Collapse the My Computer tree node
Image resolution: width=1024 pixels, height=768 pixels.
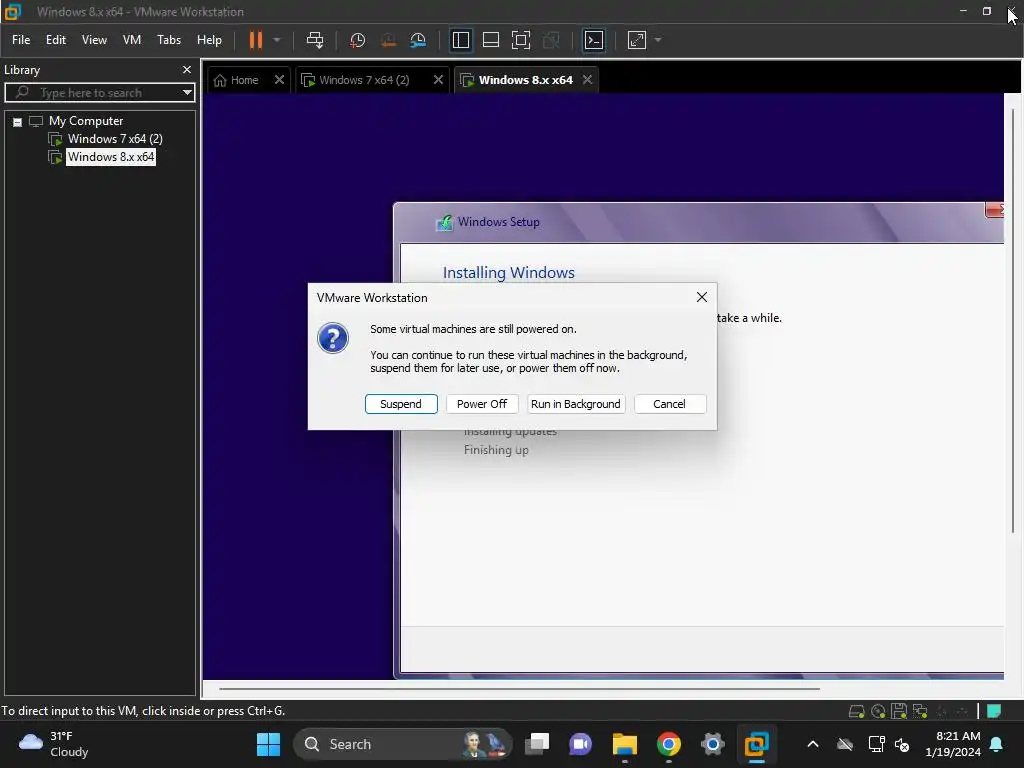[x=18, y=122]
